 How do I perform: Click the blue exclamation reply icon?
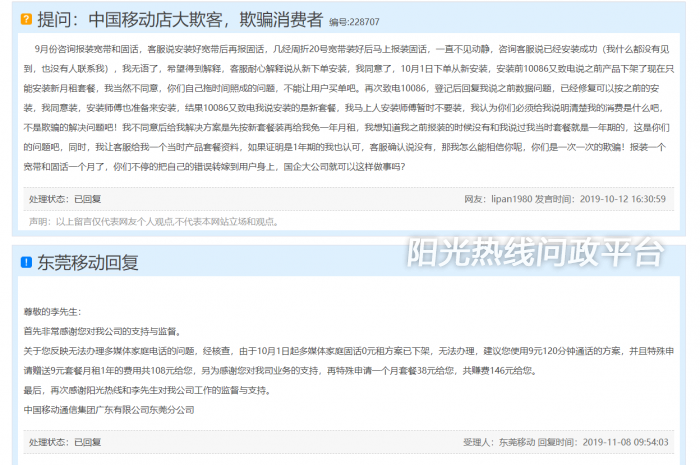pyautogui.click(x=26, y=262)
